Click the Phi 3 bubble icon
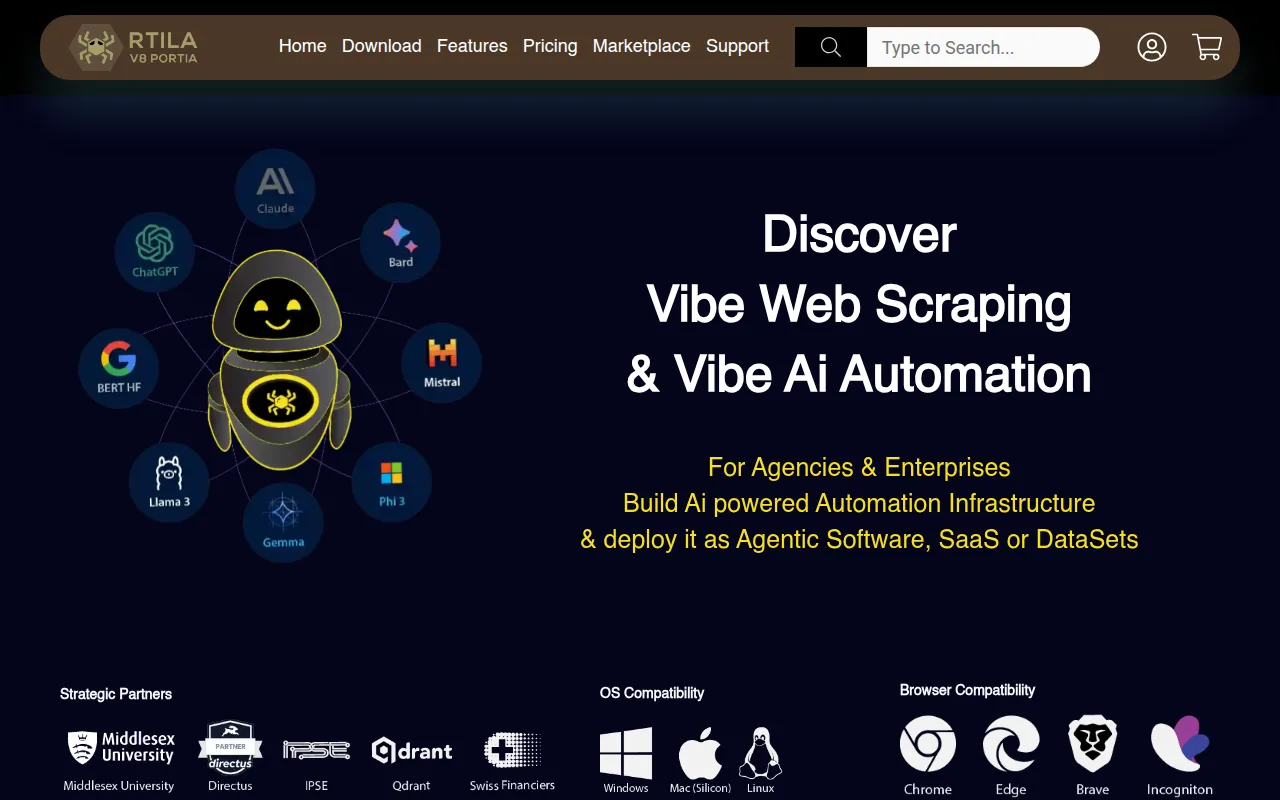Screen dimensions: 1280x800 [391, 482]
